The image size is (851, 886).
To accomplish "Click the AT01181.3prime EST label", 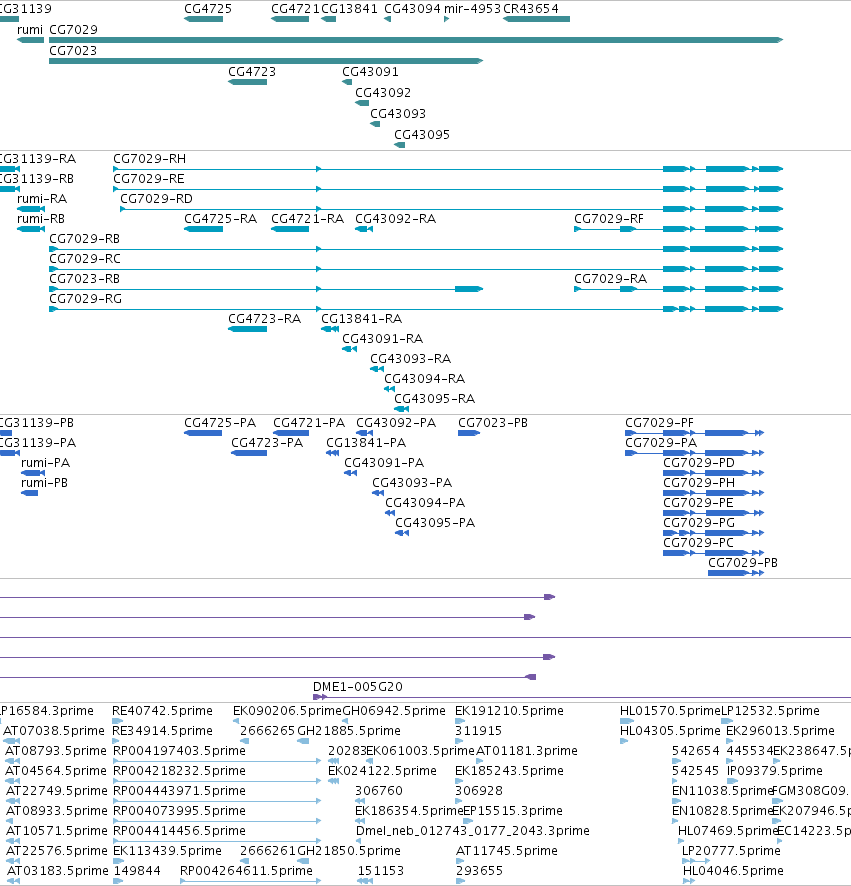I will click(527, 750).
